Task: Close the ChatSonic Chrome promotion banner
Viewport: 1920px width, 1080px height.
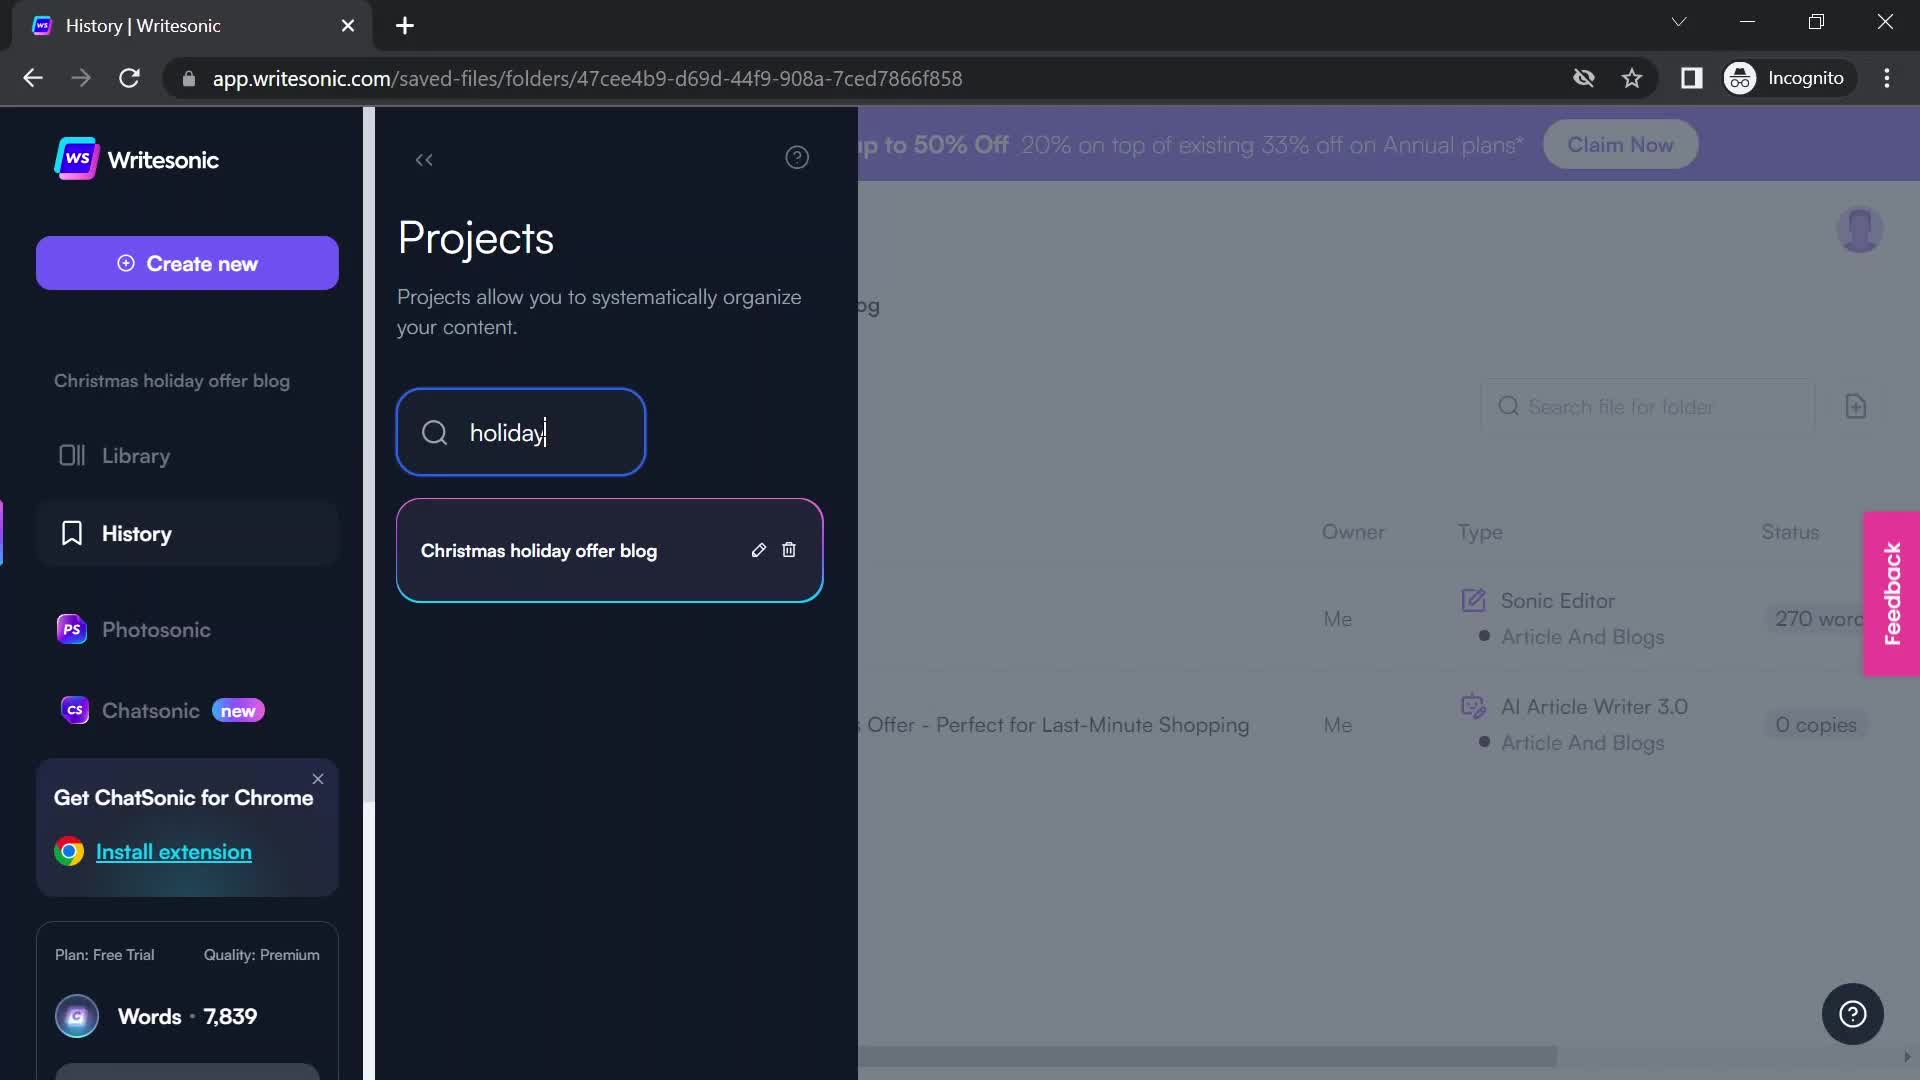Action: (318, 778)
